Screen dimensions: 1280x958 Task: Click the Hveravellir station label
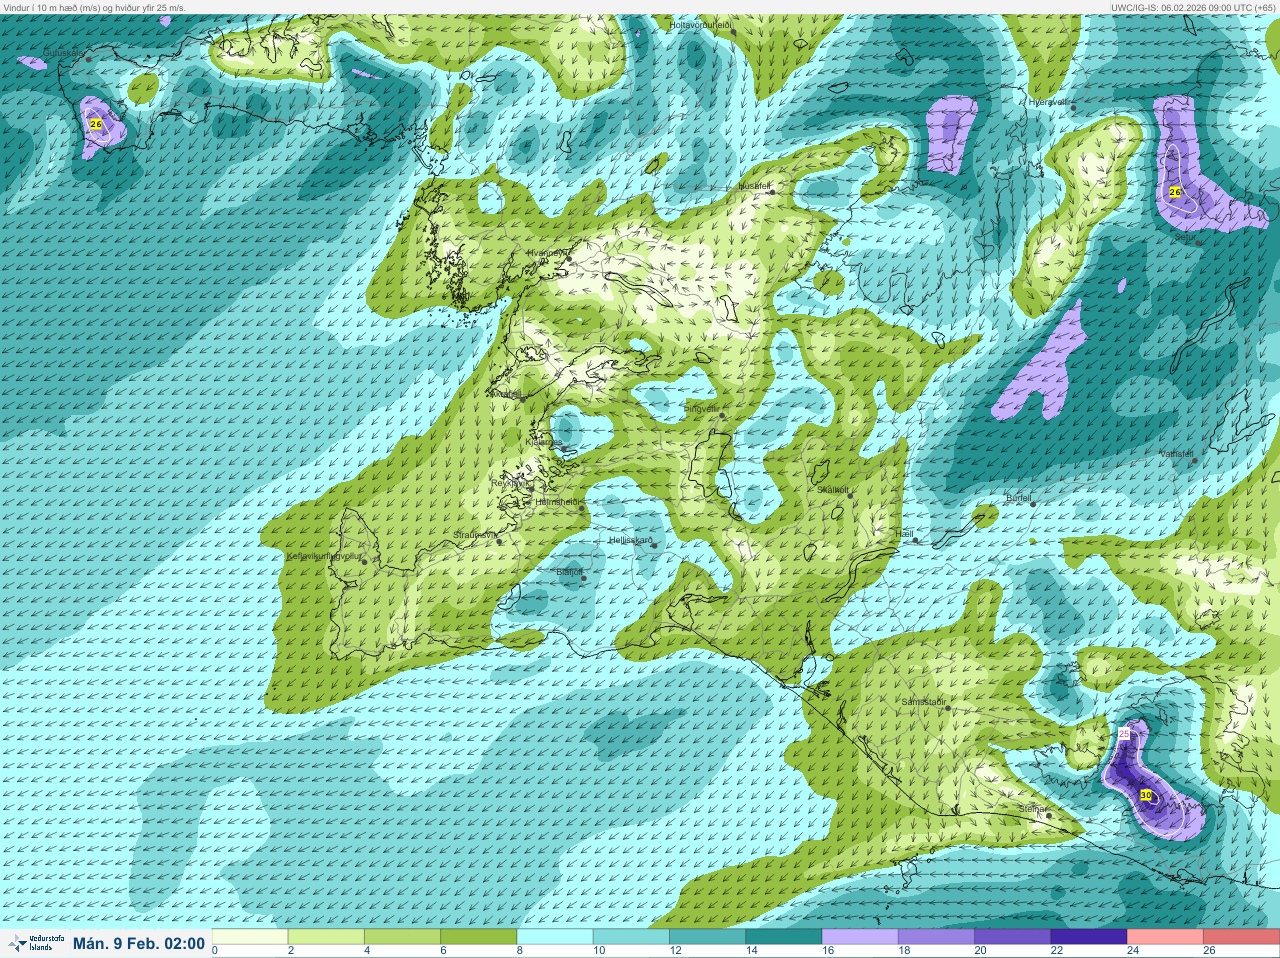[1050, 102]
